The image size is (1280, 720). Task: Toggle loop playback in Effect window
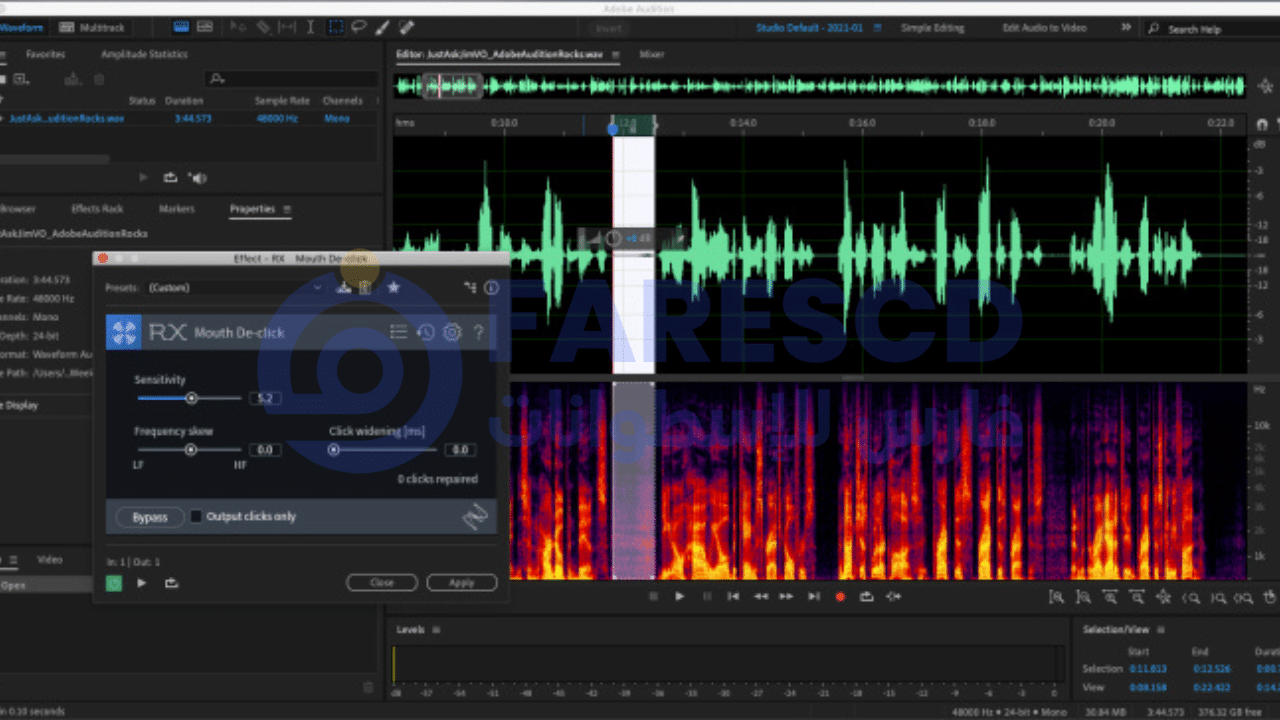click(171, 583)
